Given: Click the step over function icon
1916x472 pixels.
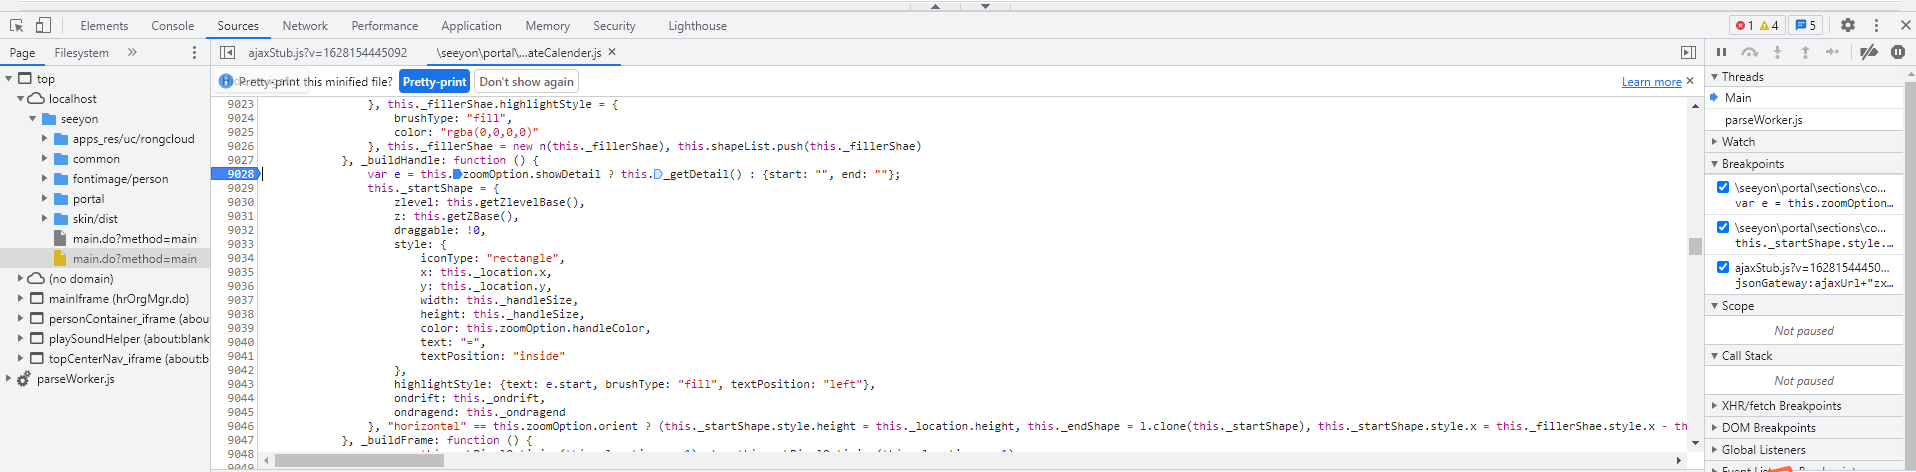Looking at the screenshot, I should [1749, 52].
